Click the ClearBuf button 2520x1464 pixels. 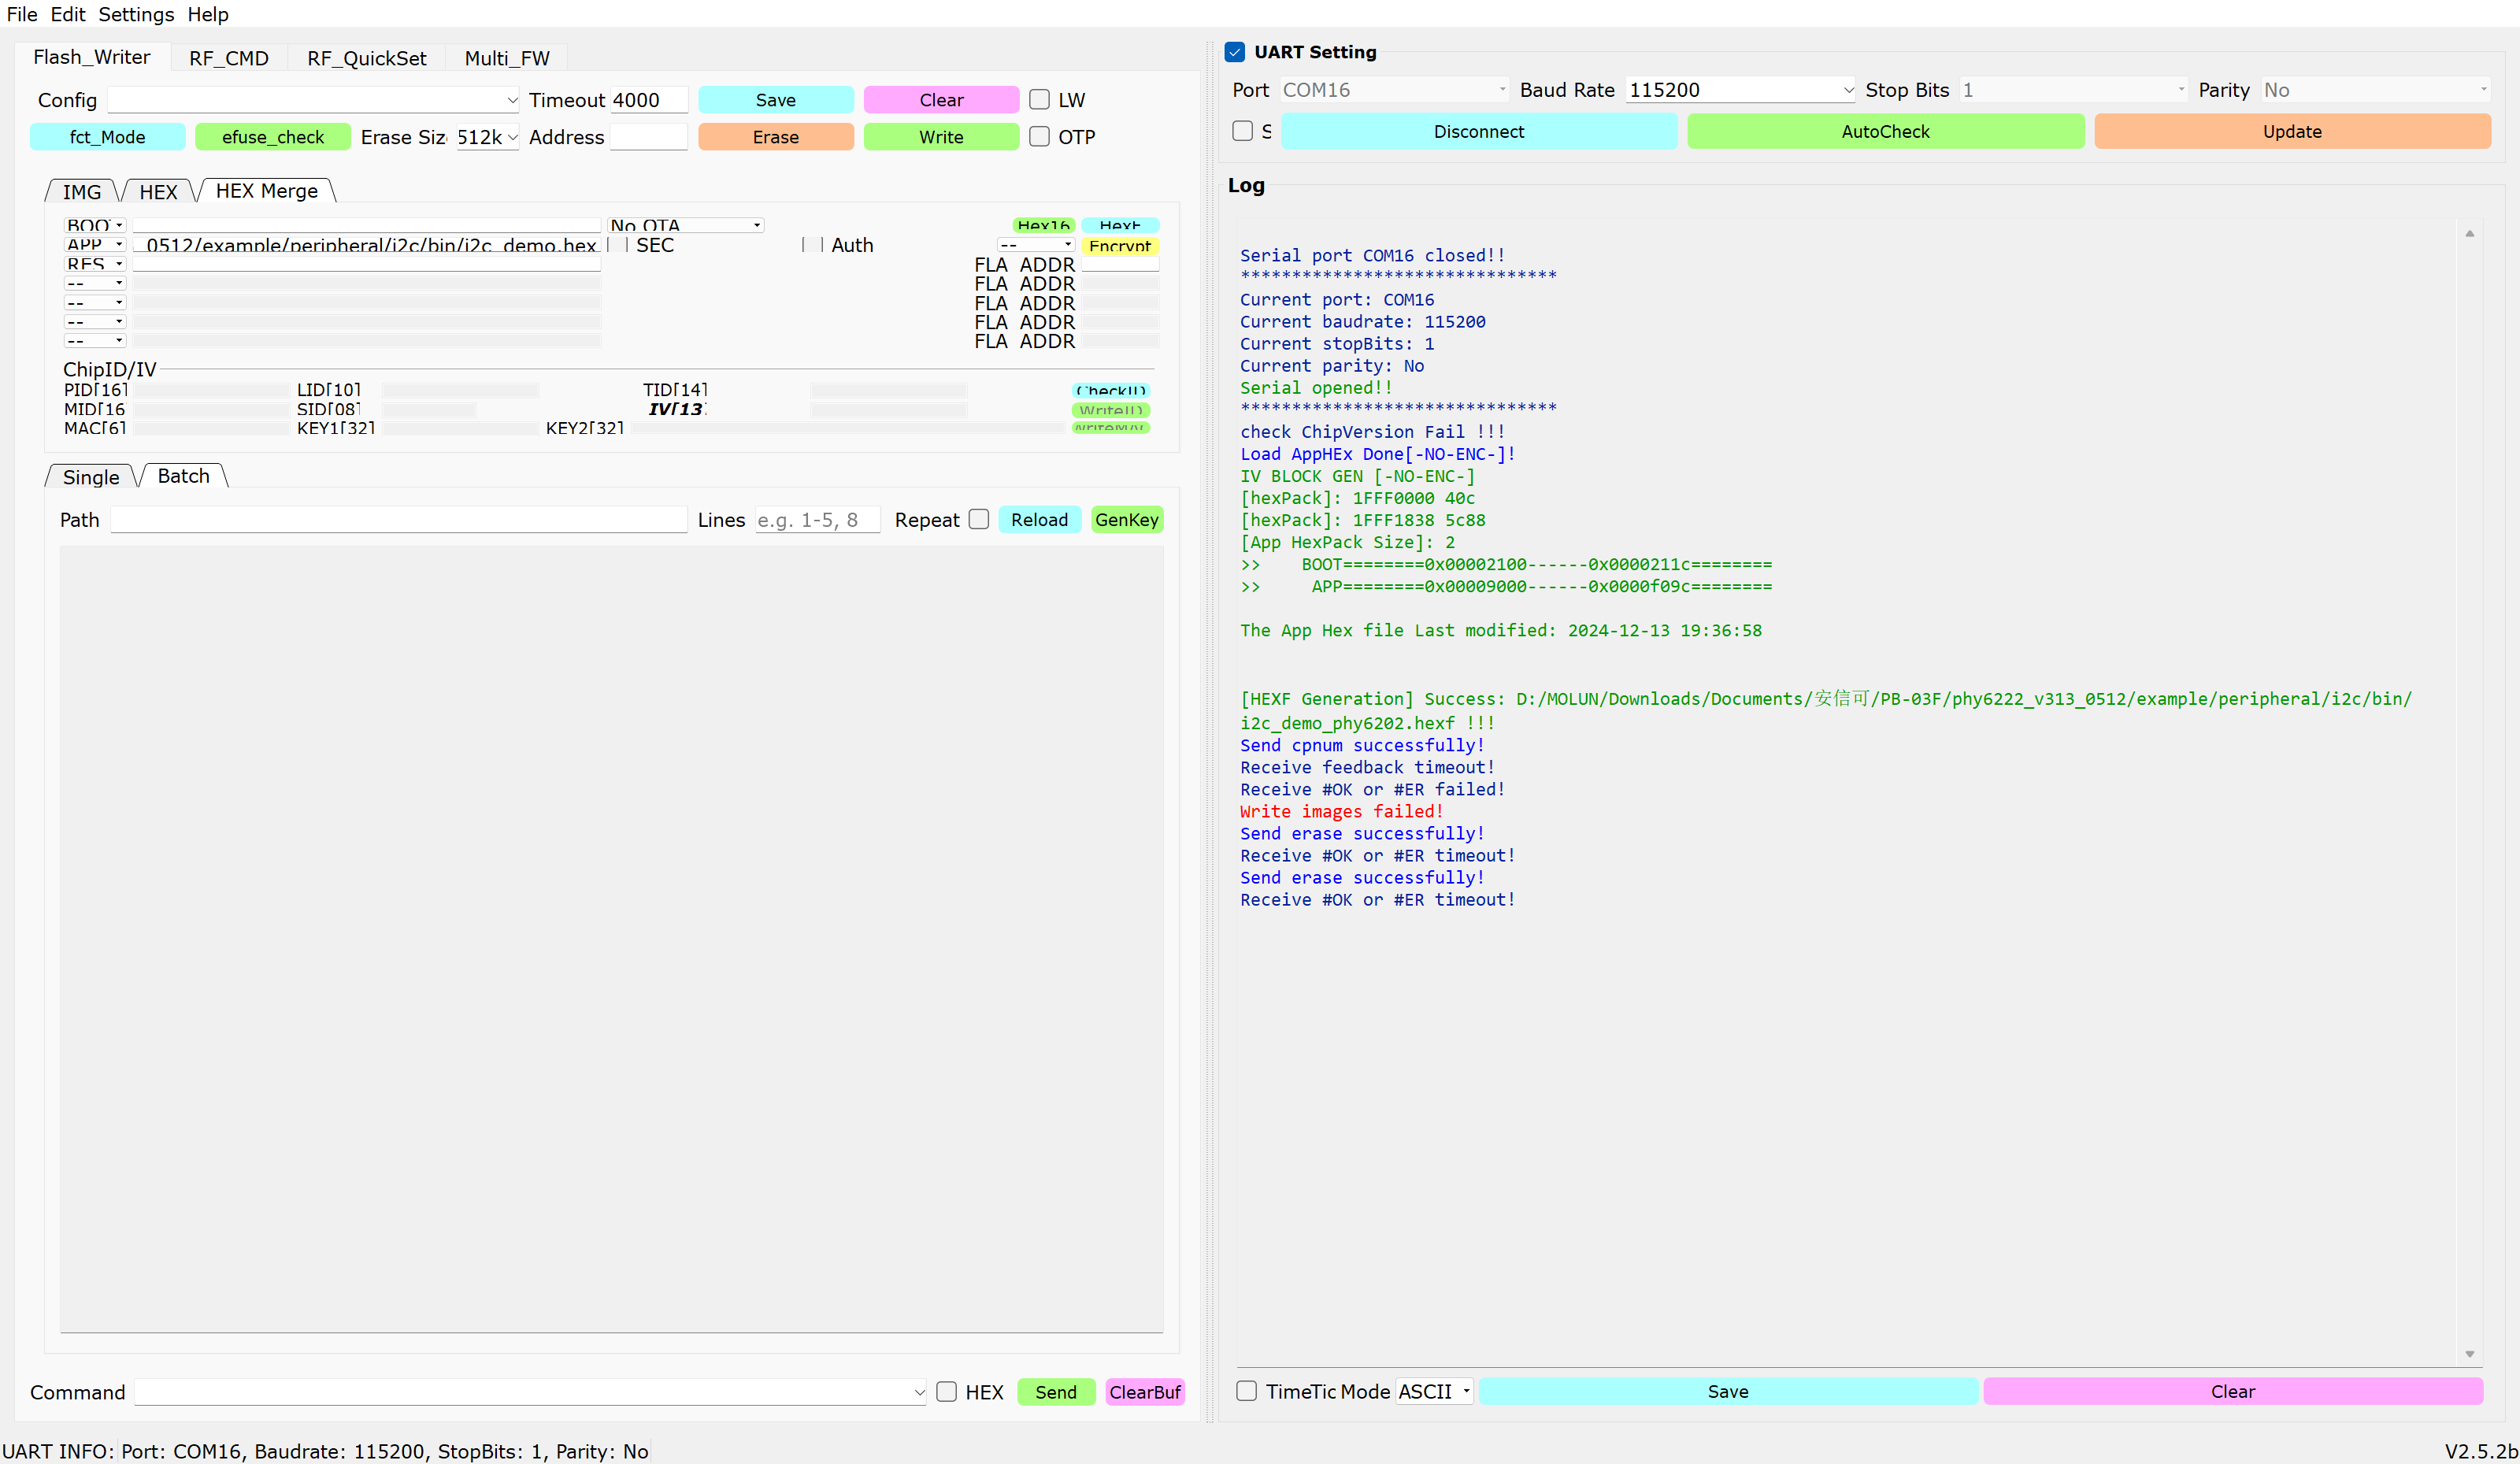[1145, 1392]
